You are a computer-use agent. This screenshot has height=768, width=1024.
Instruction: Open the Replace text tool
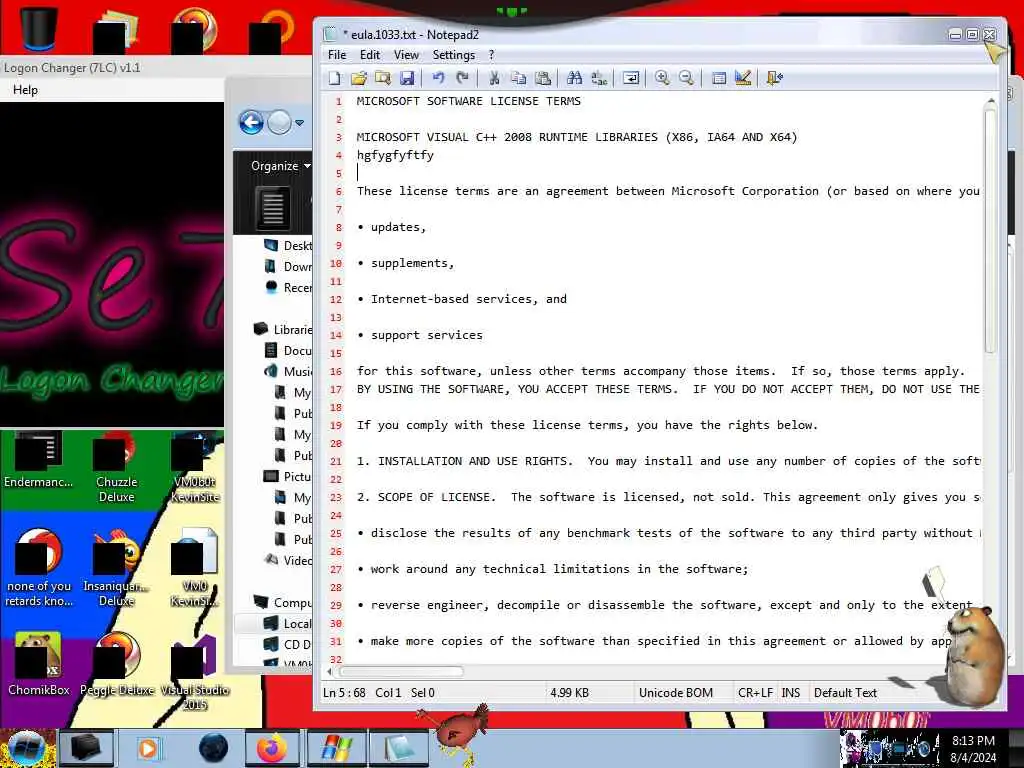click(x=599, y=78)
